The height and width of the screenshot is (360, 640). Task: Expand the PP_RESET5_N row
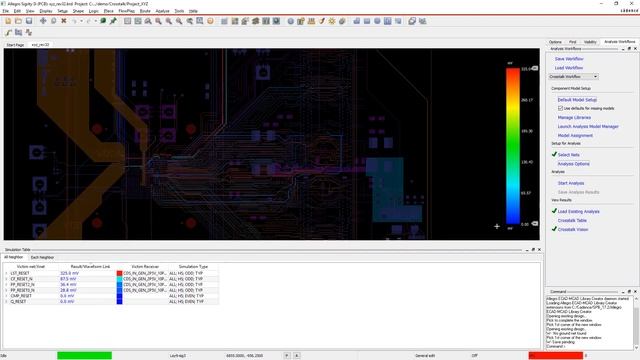pos(6,290)
